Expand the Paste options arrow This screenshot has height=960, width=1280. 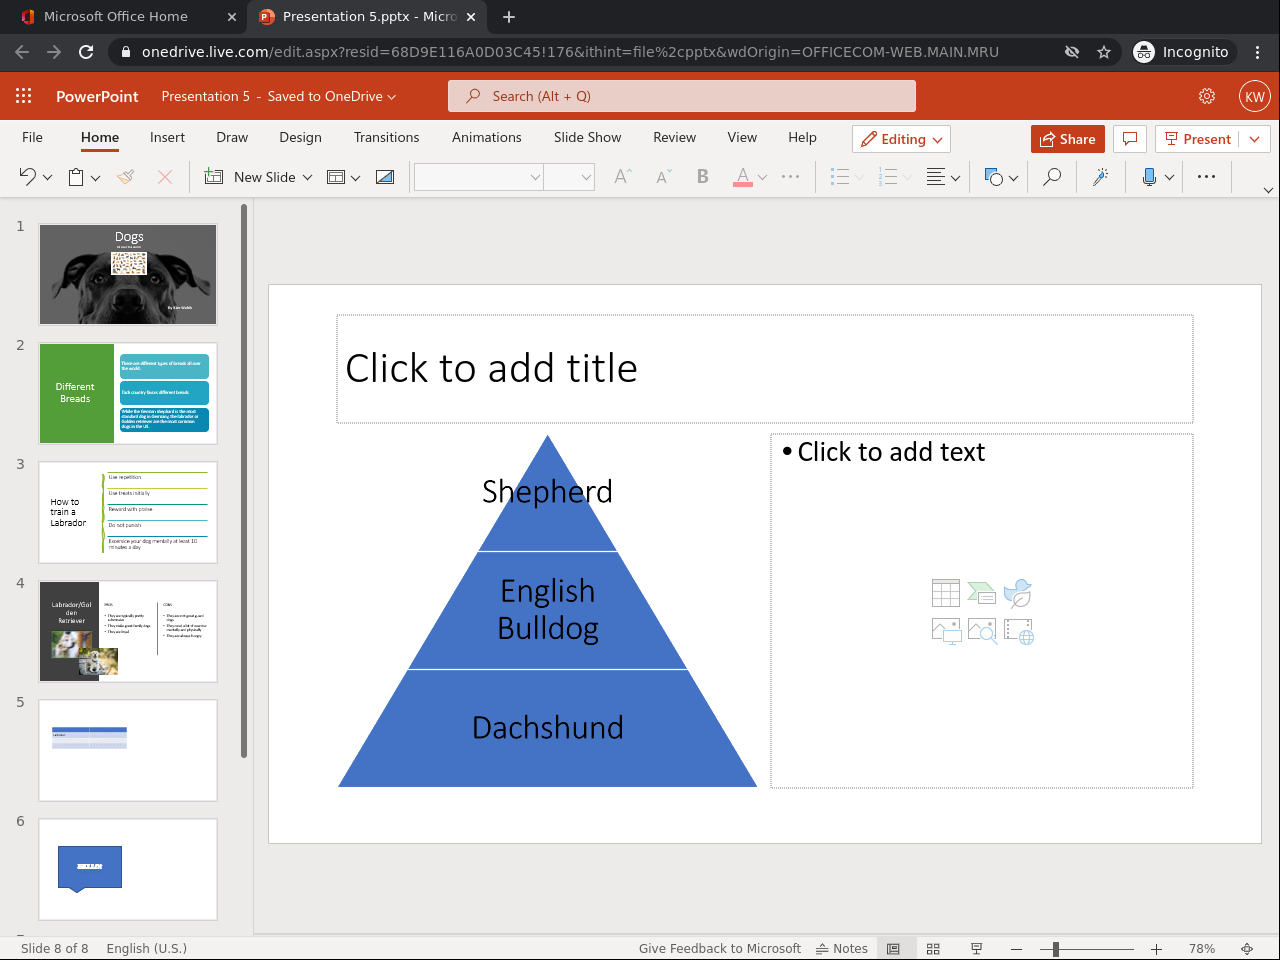(x=95, y=178)
